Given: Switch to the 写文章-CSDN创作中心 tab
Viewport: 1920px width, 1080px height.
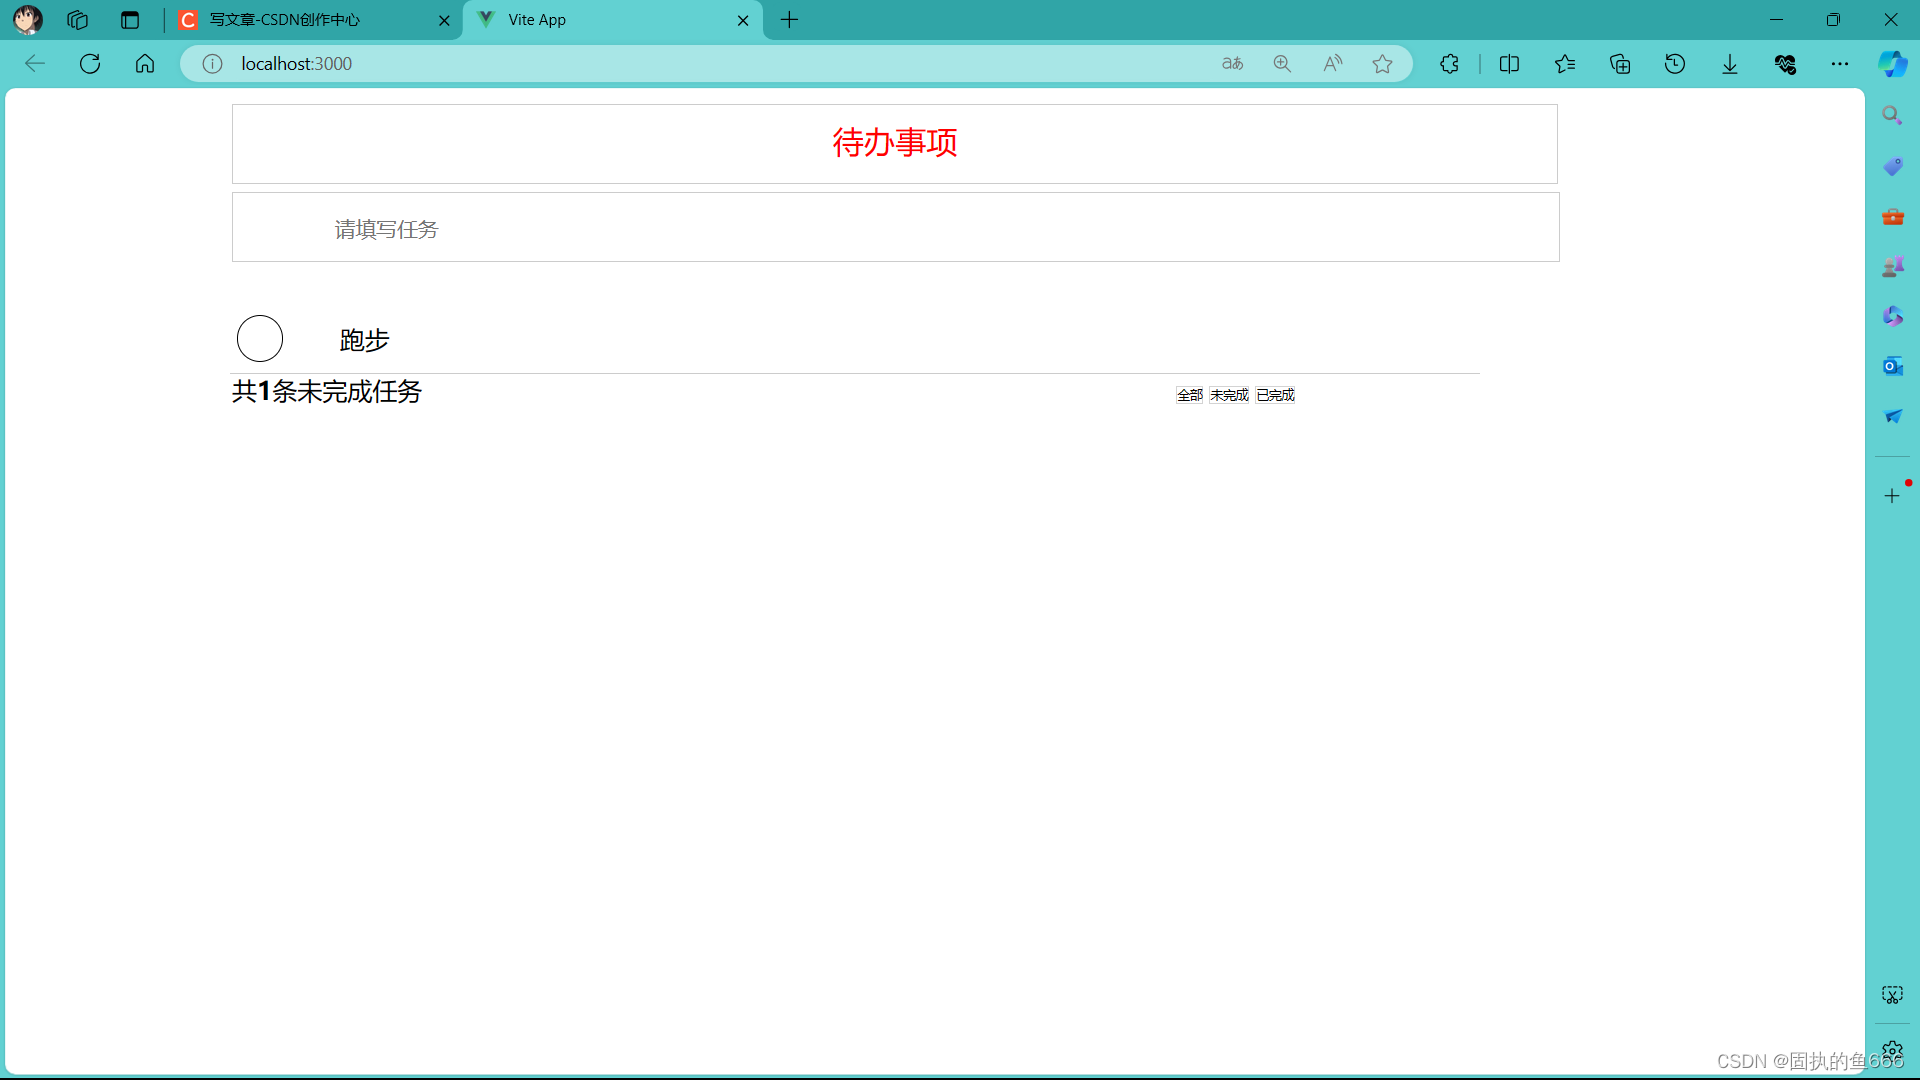Looking at the screenshot, I should pos(300,20).
